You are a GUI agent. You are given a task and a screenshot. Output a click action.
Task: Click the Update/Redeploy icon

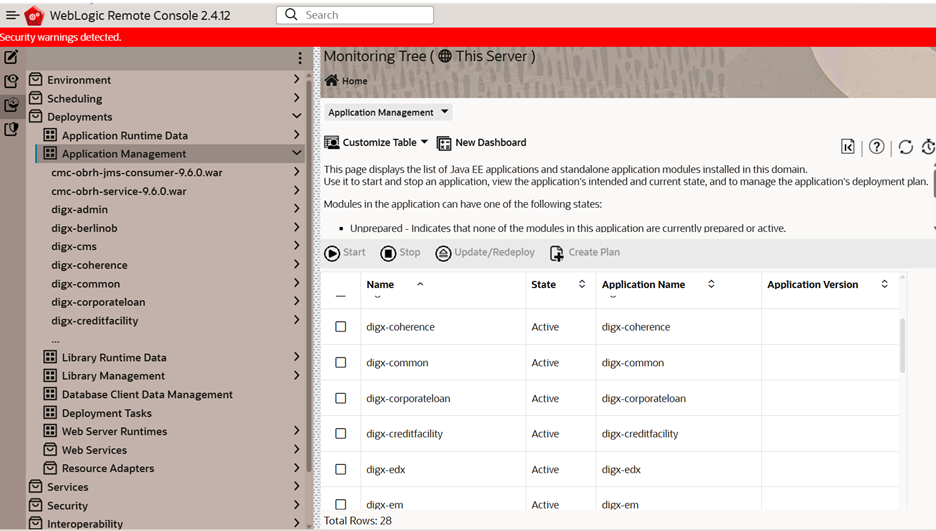443,254
